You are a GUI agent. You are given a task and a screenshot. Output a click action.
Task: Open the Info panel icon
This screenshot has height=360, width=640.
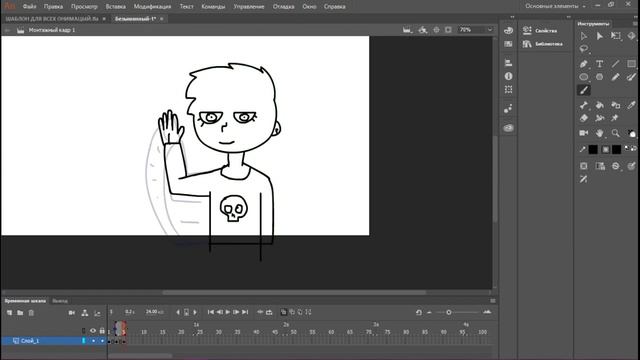[508, 76]
